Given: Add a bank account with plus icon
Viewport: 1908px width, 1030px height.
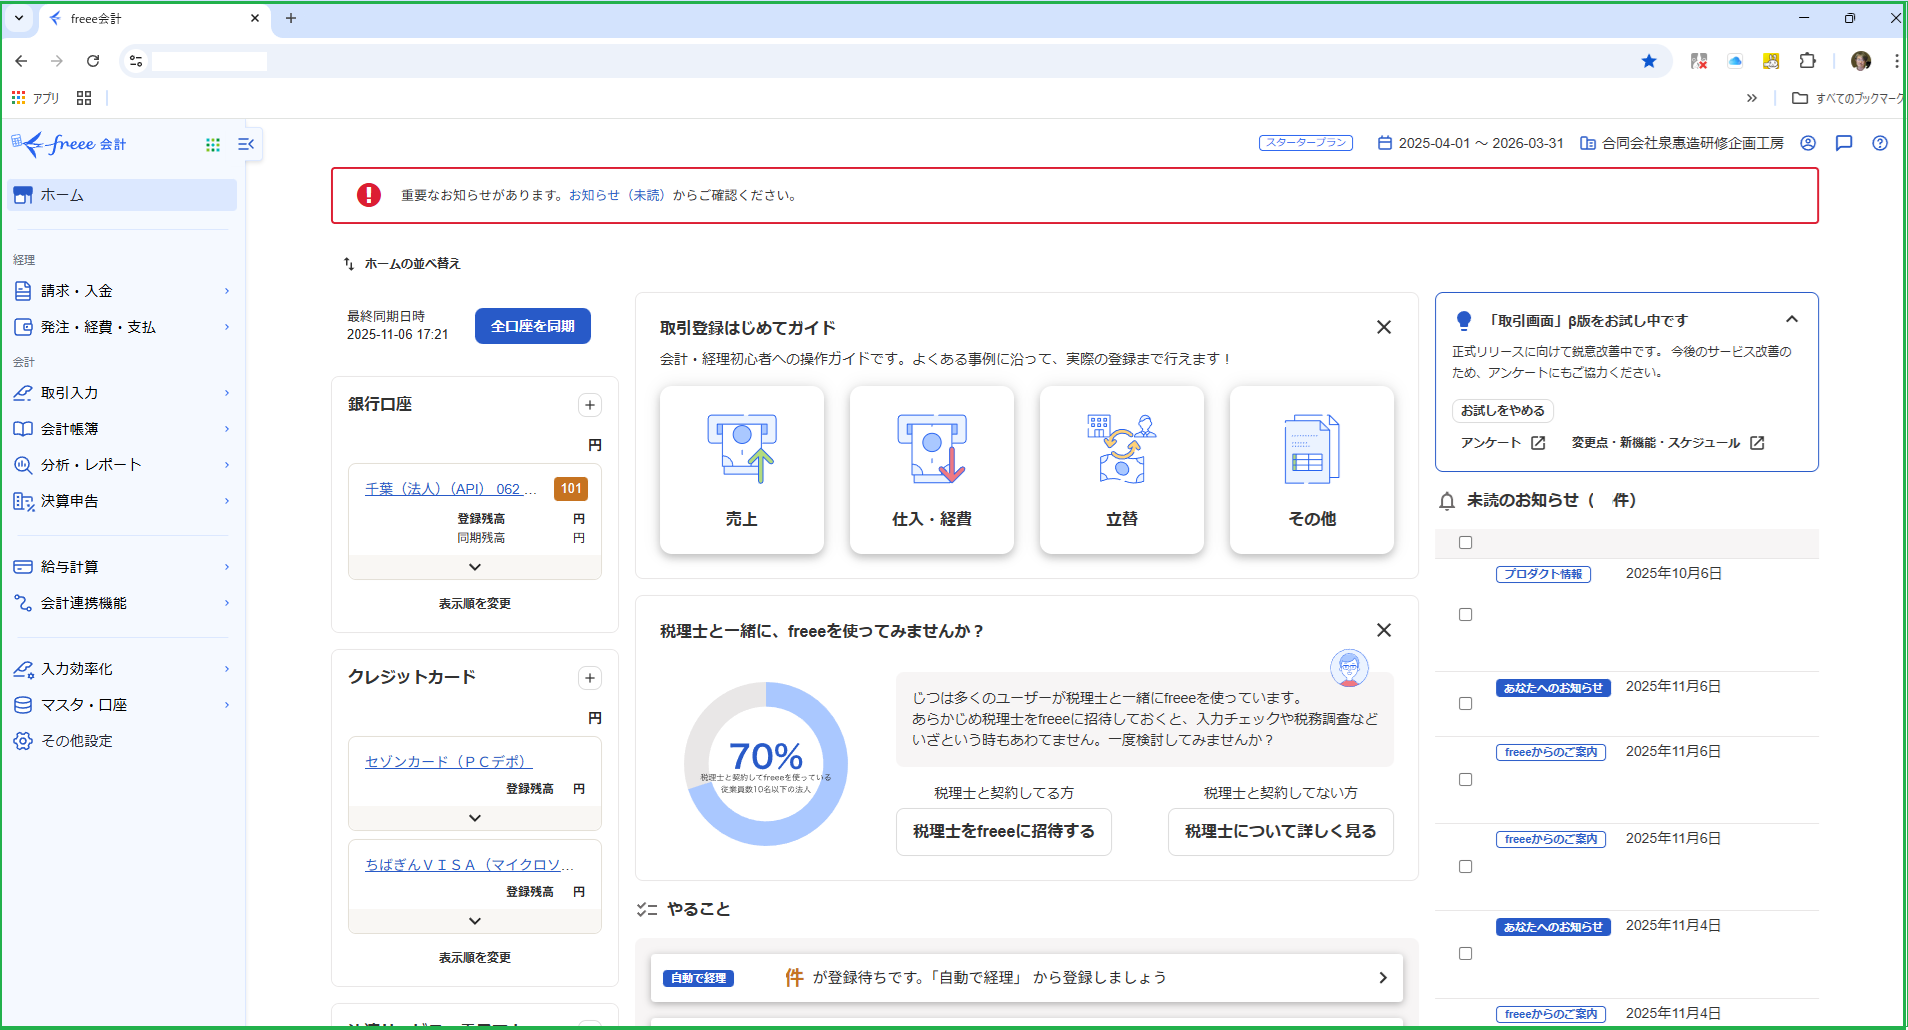Looking at the screenshot, I should coord(590,405).
